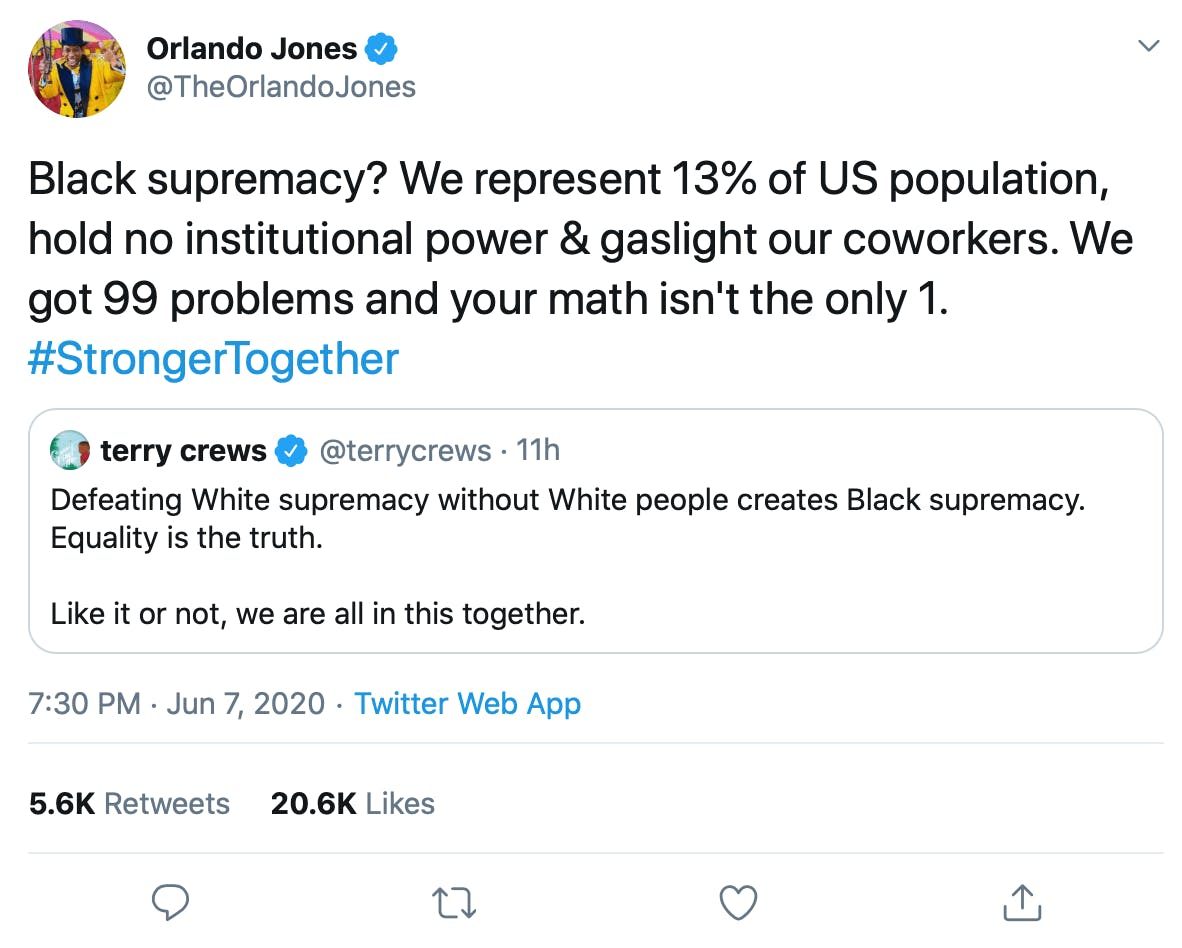This screenshot has width=1182, height=948.
Task: Click terry crews verified badge
Action: click(x=291, y=451)
